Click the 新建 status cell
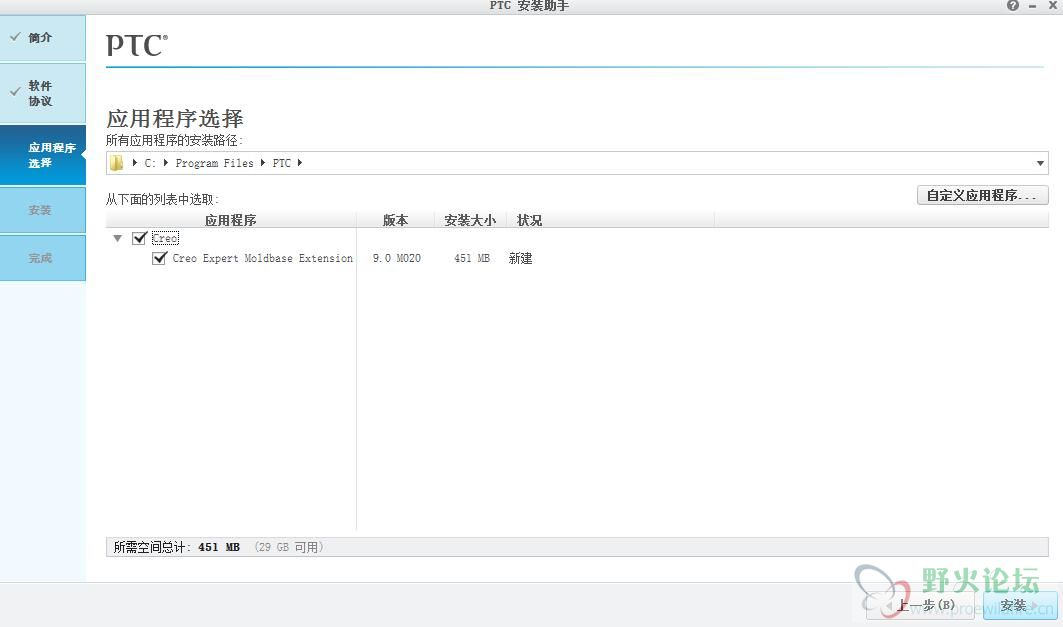The width and height of the screenshot is (1063, 627). click(x=521, y=258)
